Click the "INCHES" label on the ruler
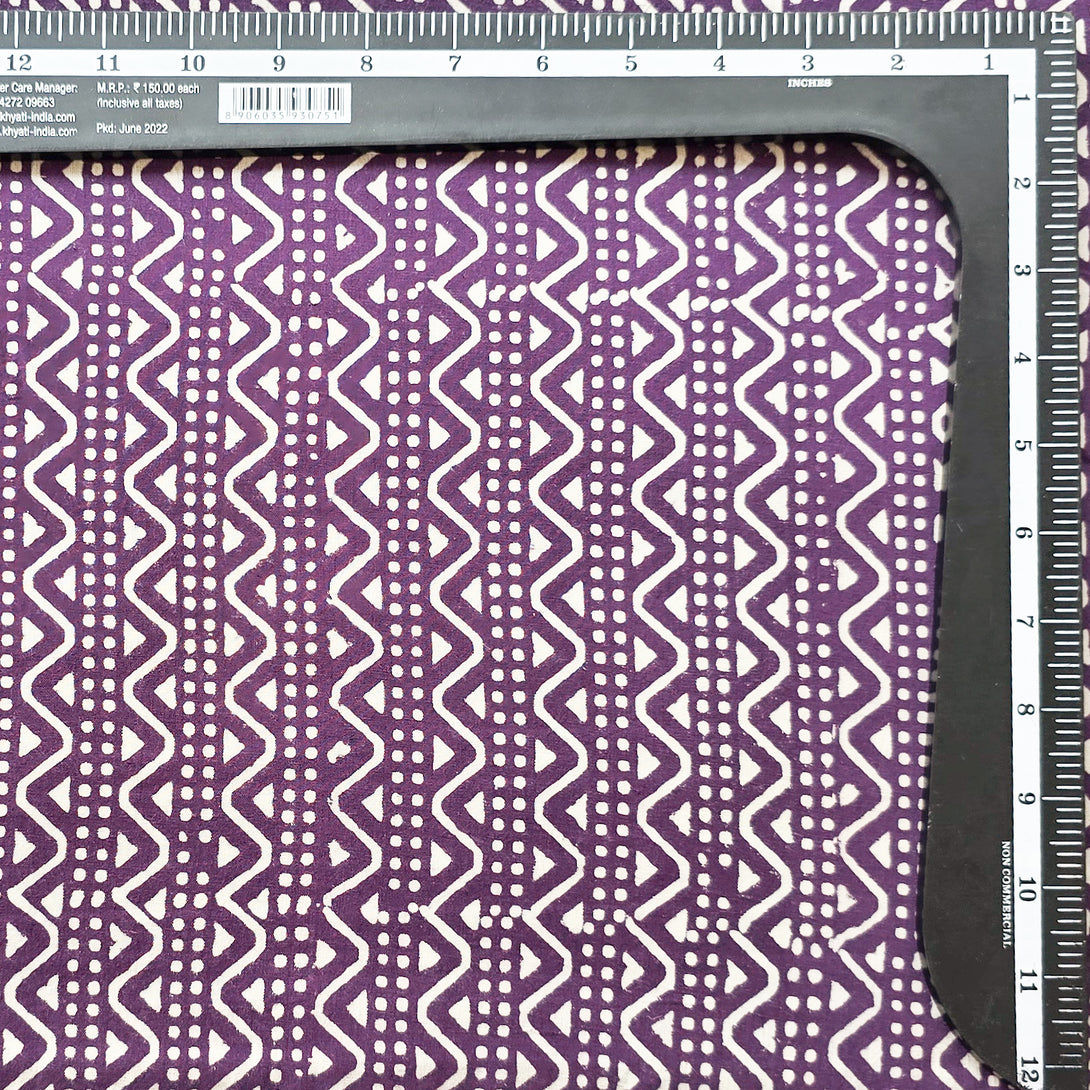This screenshot has width=1090, height=1090. coord(809,83)
